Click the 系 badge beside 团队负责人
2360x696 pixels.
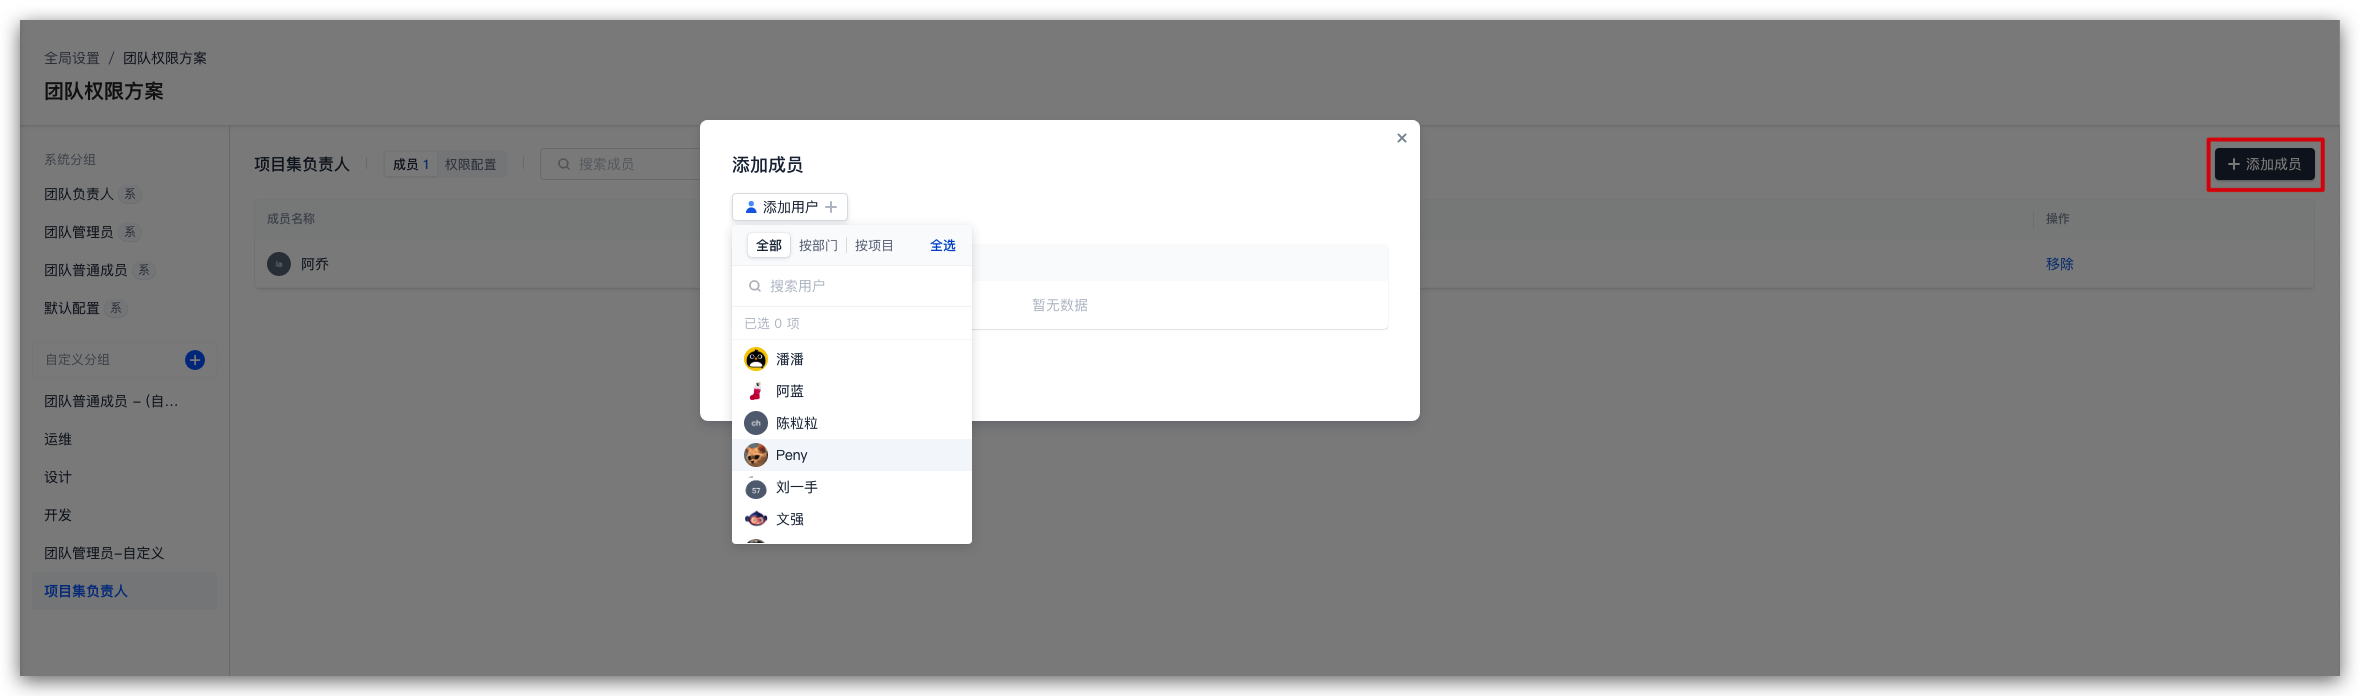[x=130, y=194]
